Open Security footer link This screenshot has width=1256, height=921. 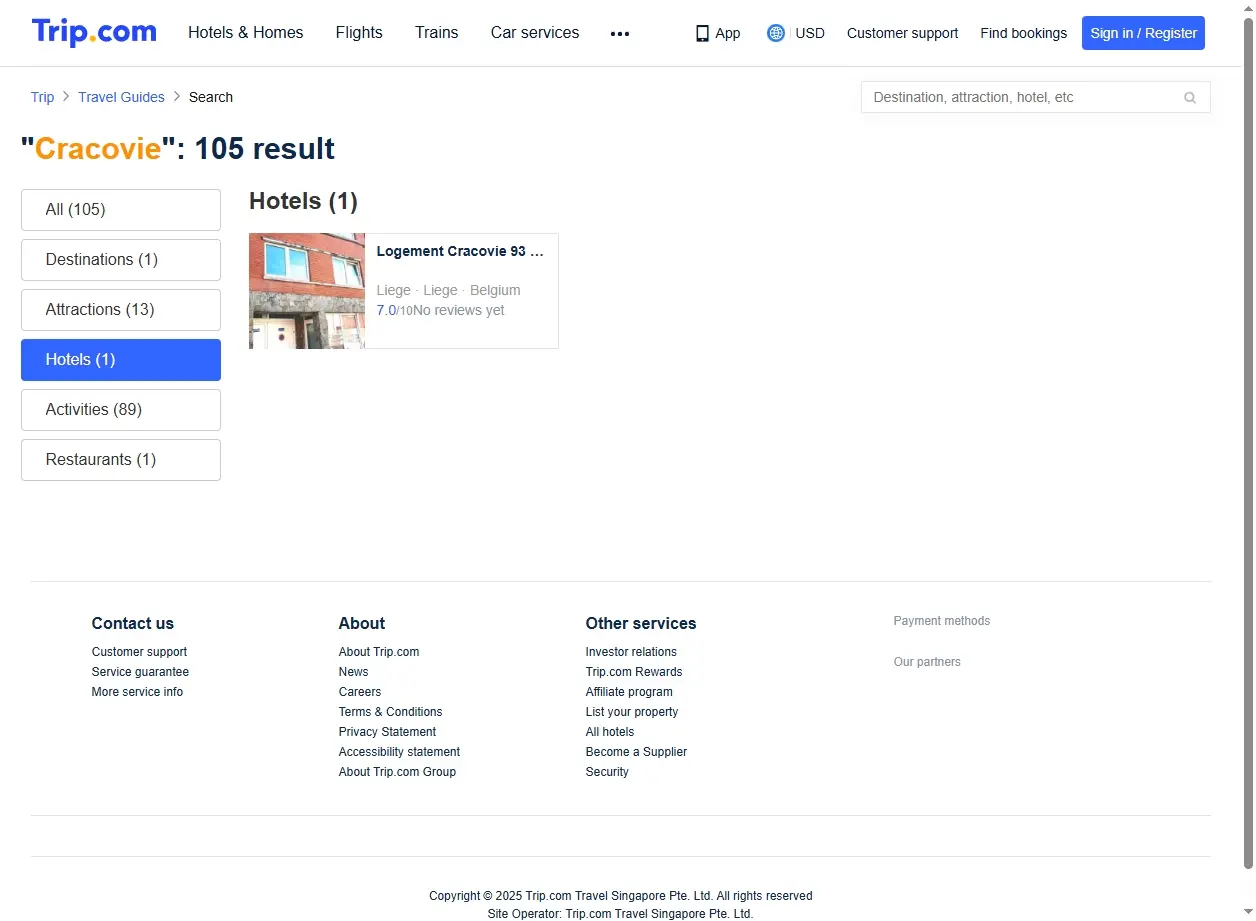[607, 772]
